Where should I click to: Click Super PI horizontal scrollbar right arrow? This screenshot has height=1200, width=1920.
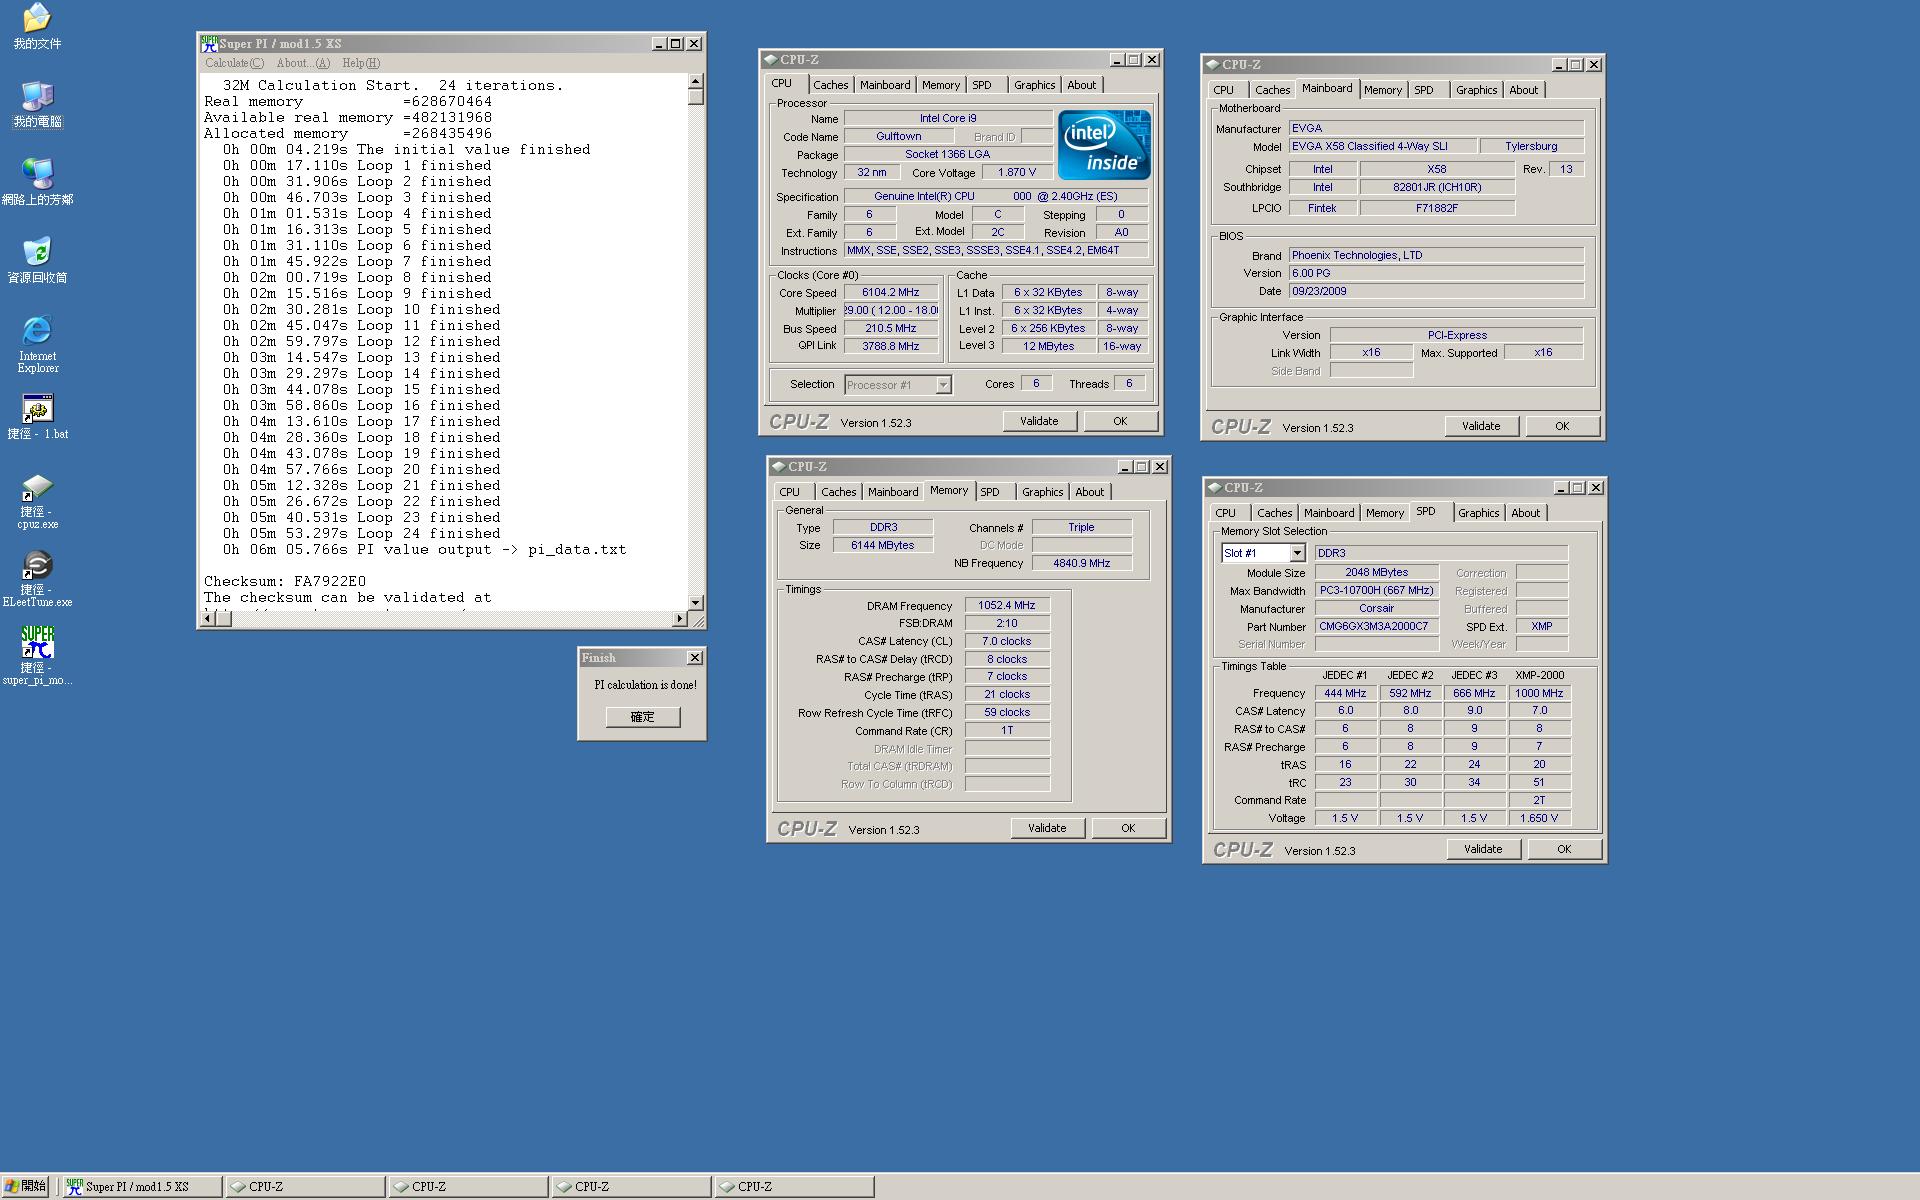pyautogui.click(x=680, y=619)
